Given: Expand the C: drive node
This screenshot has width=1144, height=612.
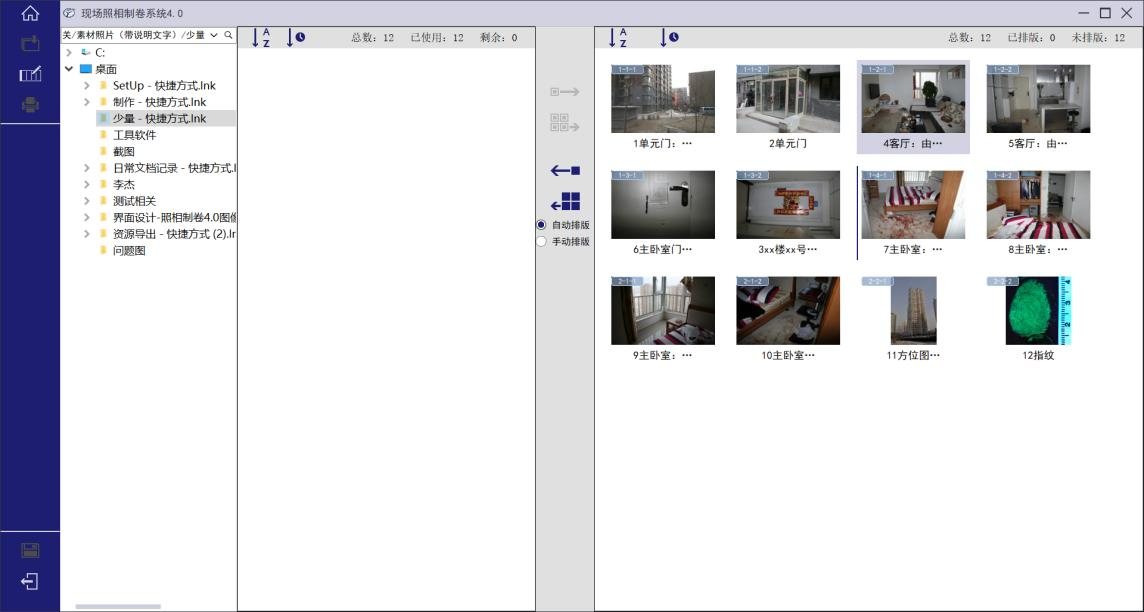Looking at the screenshot, I should [69, 53].
